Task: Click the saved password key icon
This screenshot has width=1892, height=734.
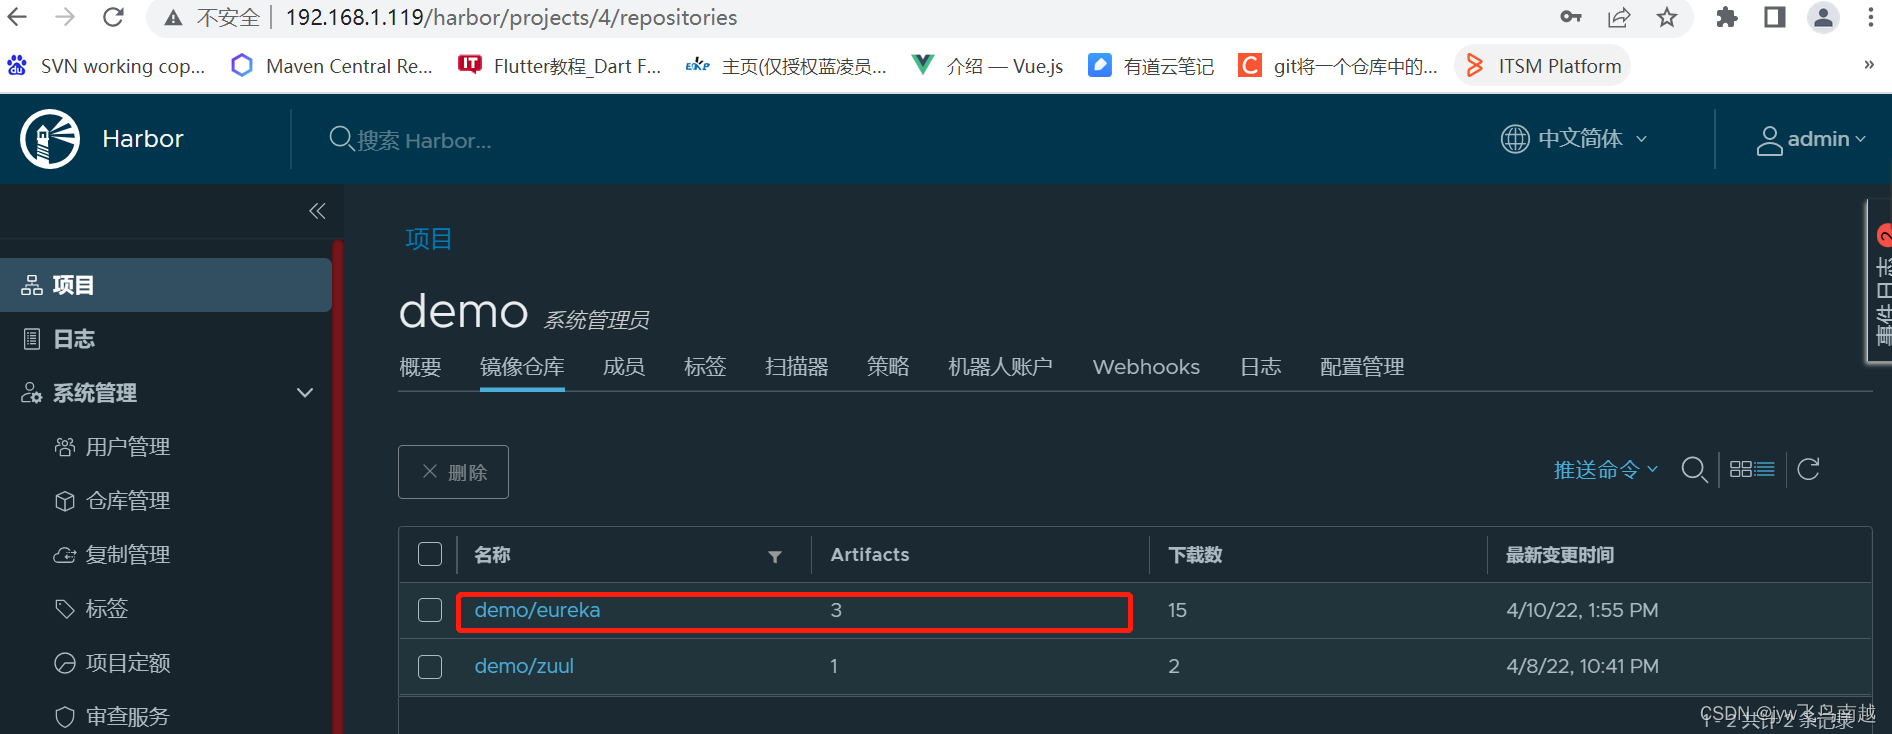Action: 1570,17
